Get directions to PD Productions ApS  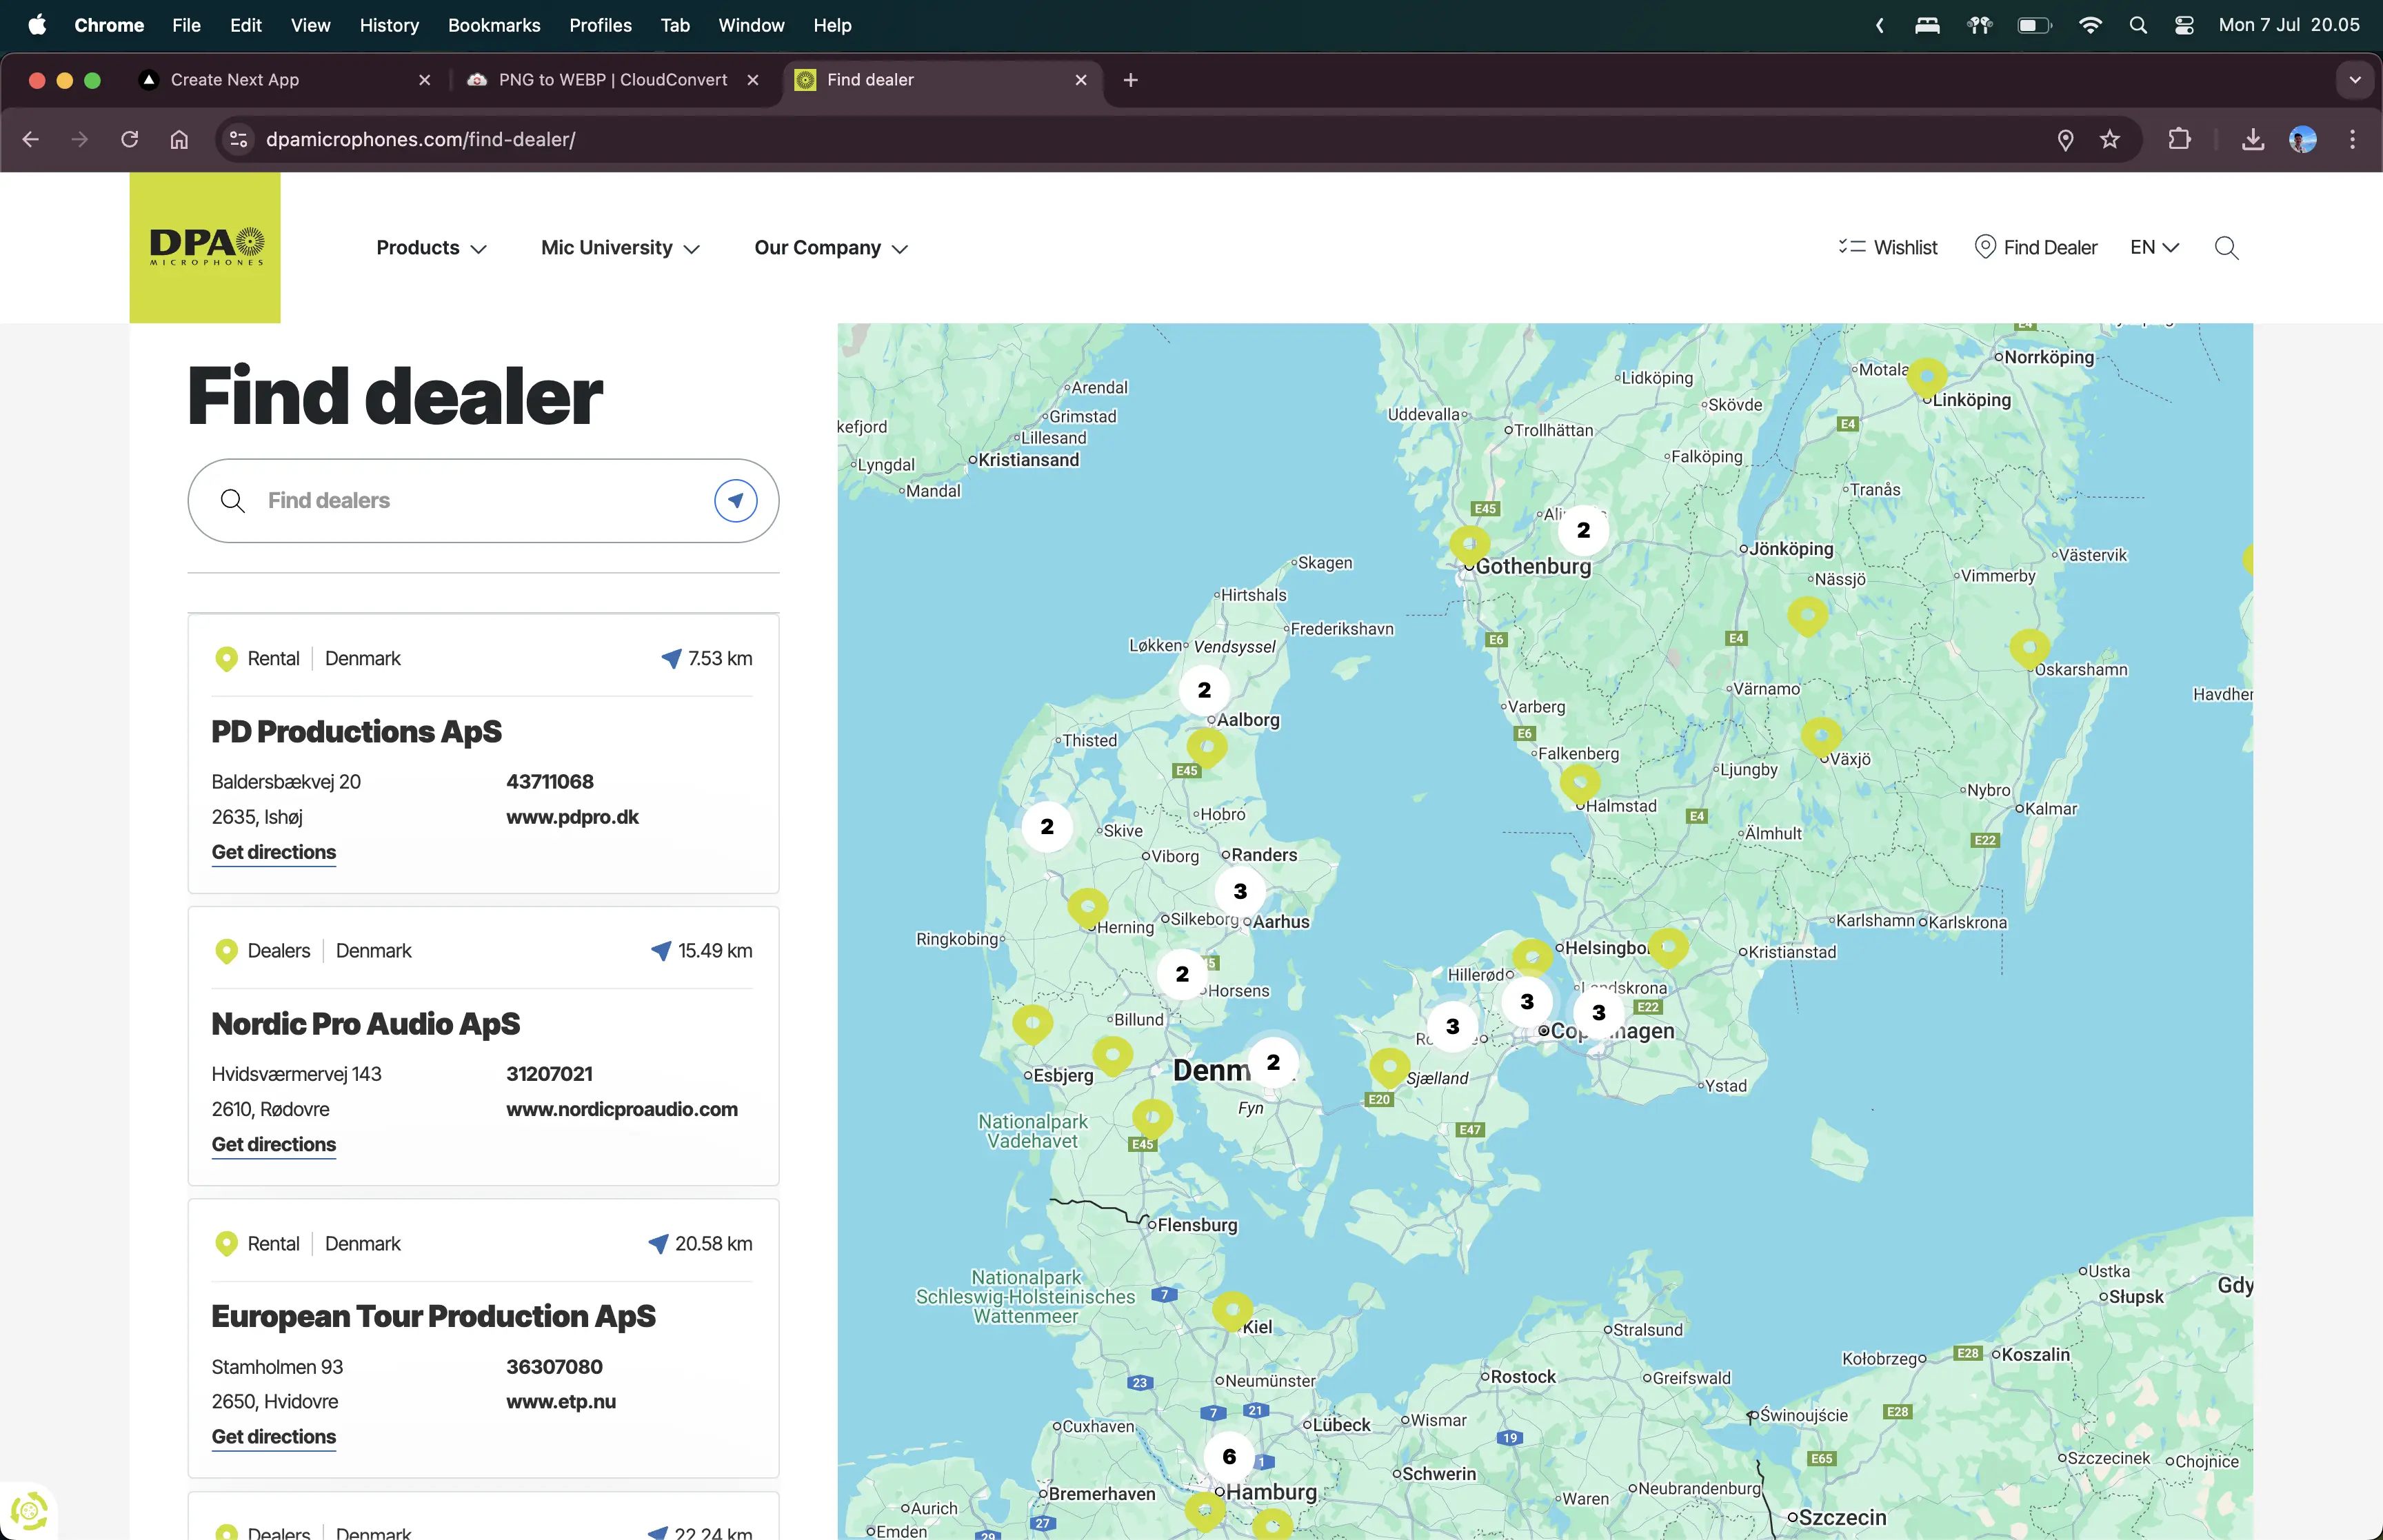(x=273, y=852)
